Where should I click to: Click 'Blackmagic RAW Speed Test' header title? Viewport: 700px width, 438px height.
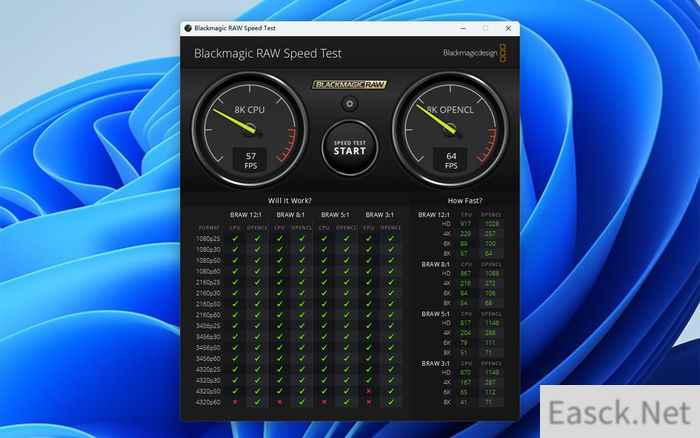click(267, 54)
